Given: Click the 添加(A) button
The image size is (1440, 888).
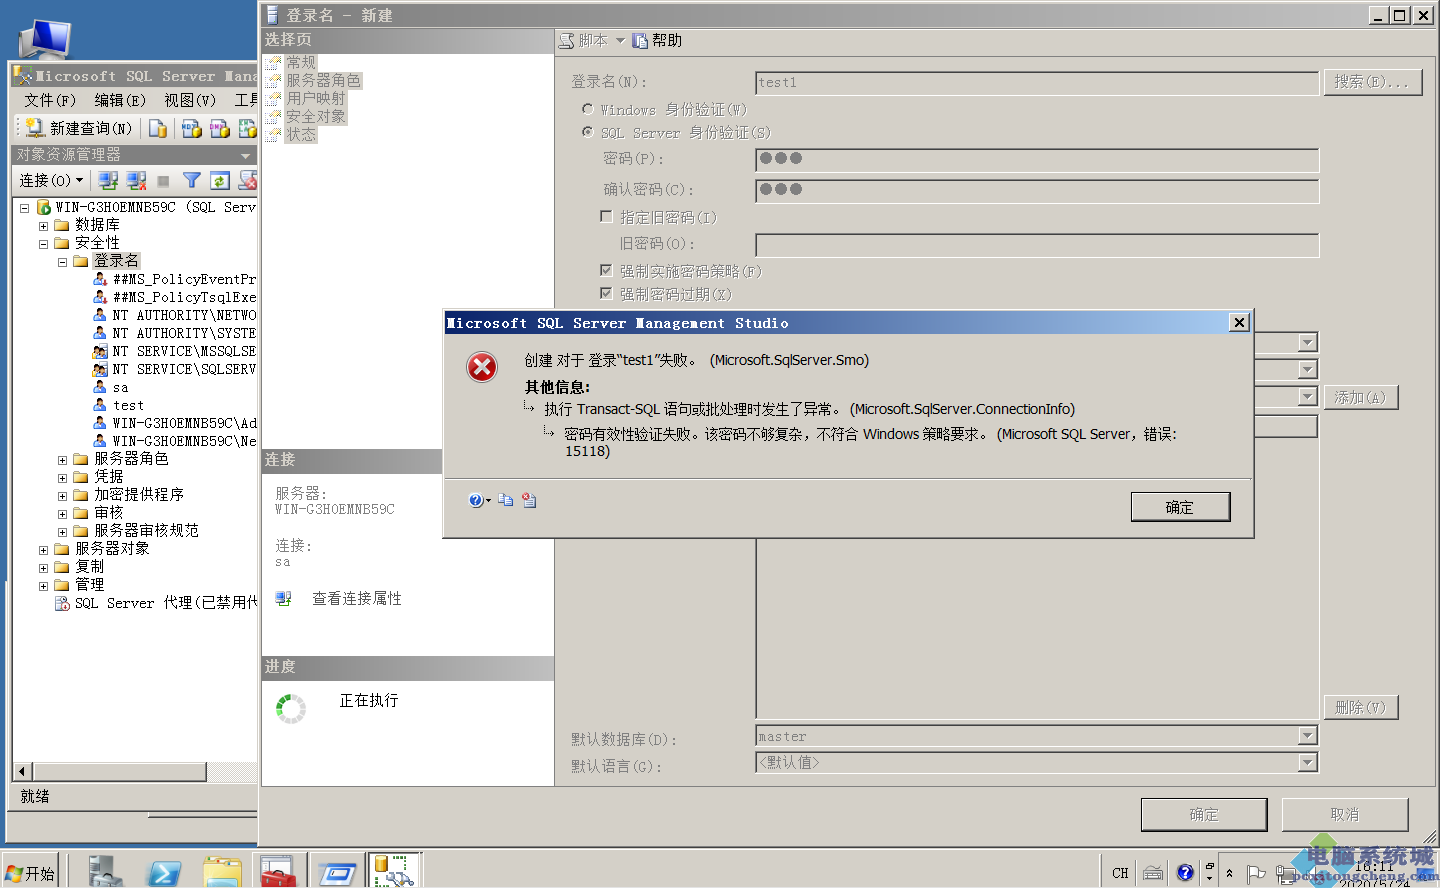Looking at the screenshot, I should [x=1360, y=397].
